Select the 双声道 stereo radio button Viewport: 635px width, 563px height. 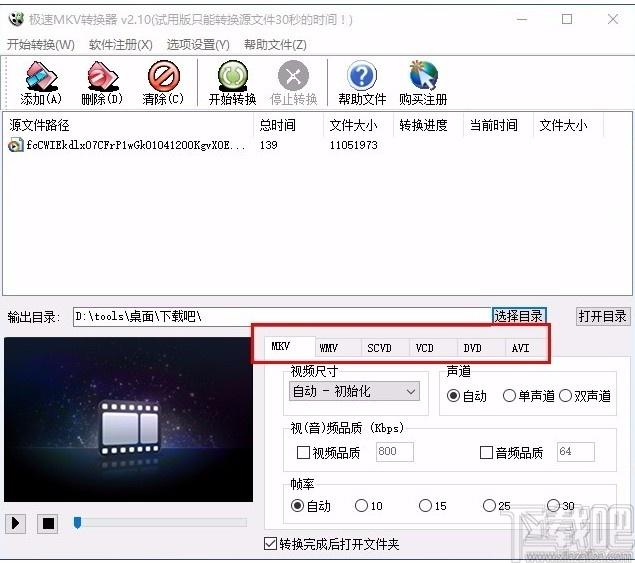point(565,395)
